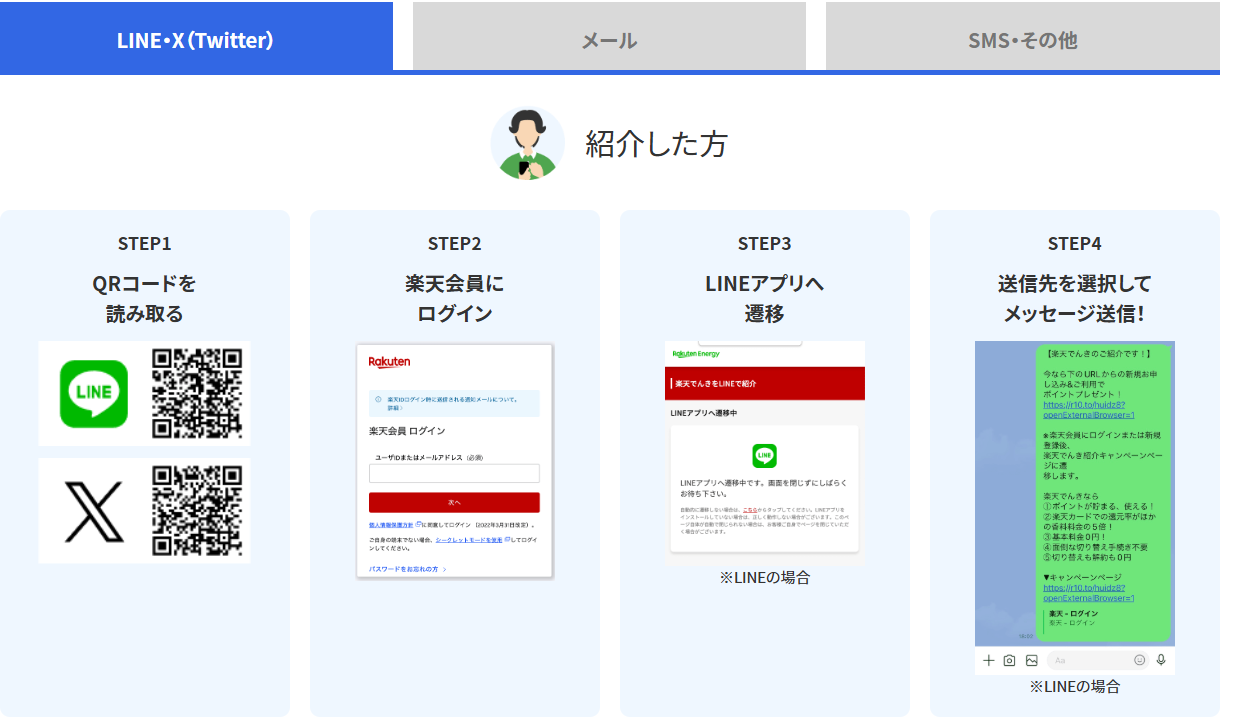Click the X (Twitter) logo icon

click(94, 511)
